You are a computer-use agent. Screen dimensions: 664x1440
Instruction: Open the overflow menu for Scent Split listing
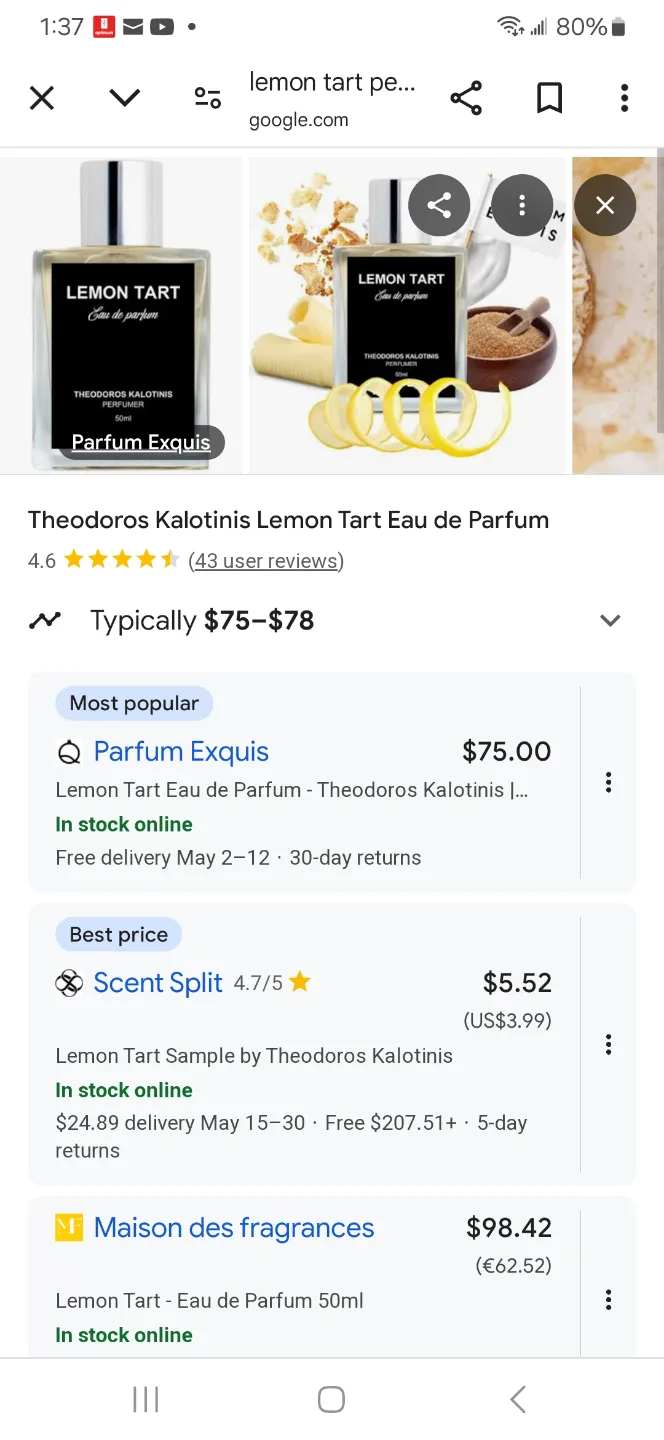[x=608, y=1043]
